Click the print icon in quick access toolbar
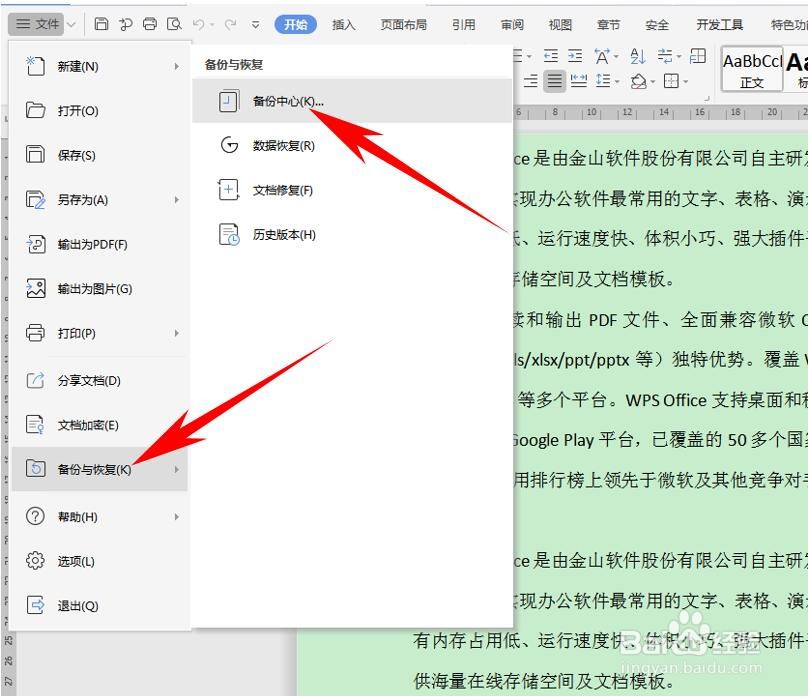The height and width of the screenshot is (696, 808). [150, 24]
